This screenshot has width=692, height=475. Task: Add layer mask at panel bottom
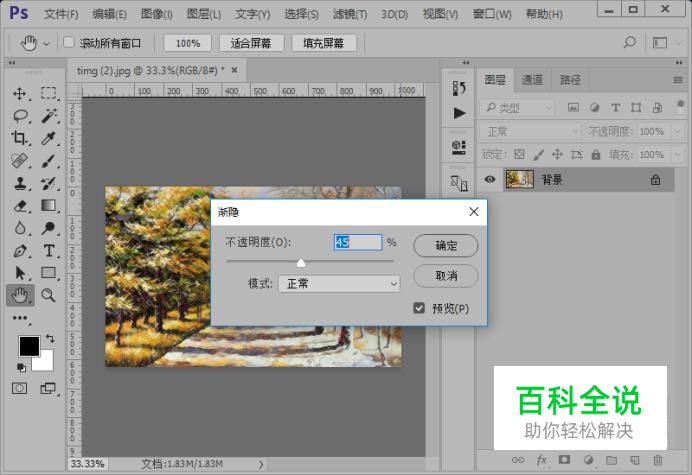click(x=564, y=460)
